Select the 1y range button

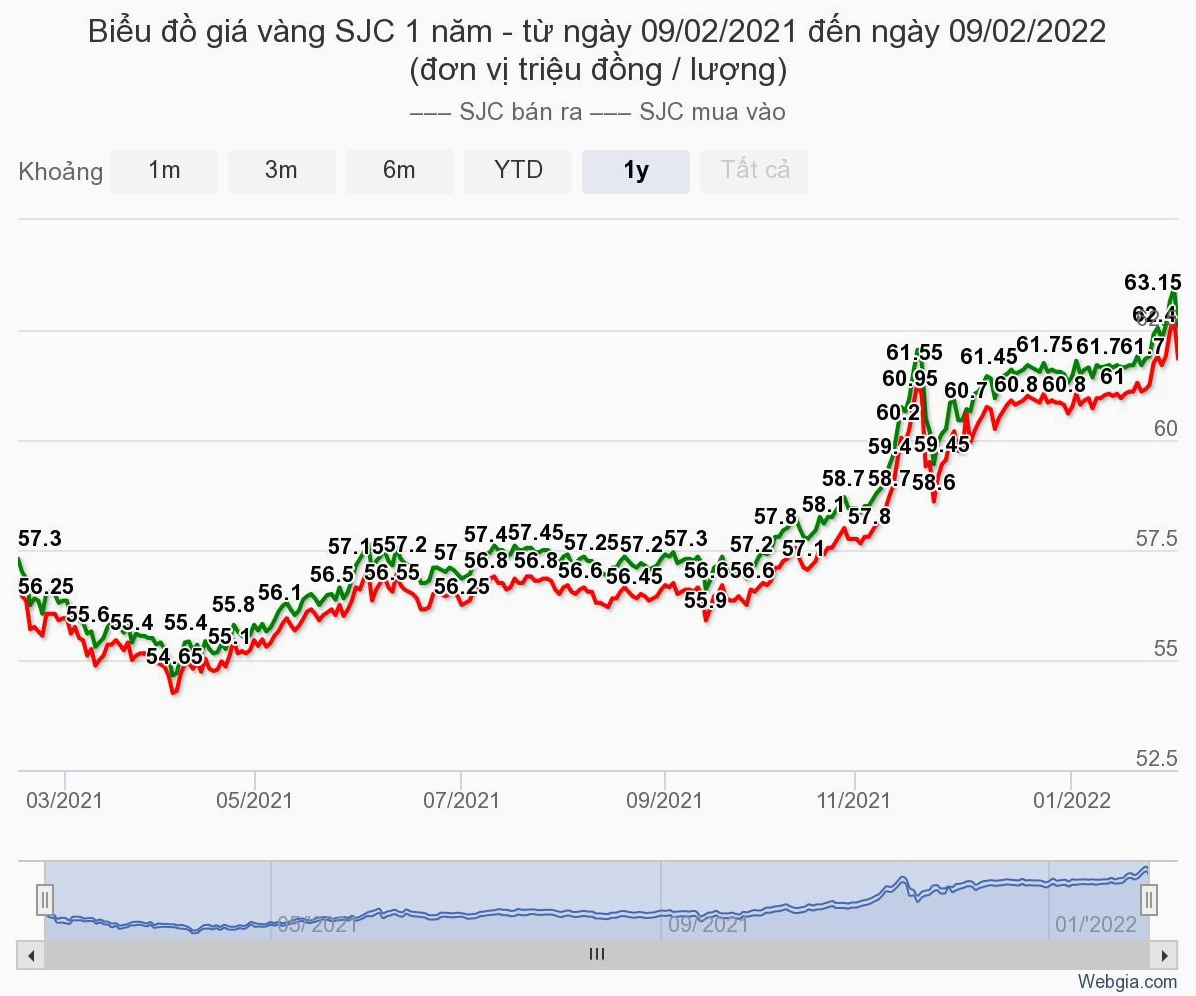coord(636,171)
